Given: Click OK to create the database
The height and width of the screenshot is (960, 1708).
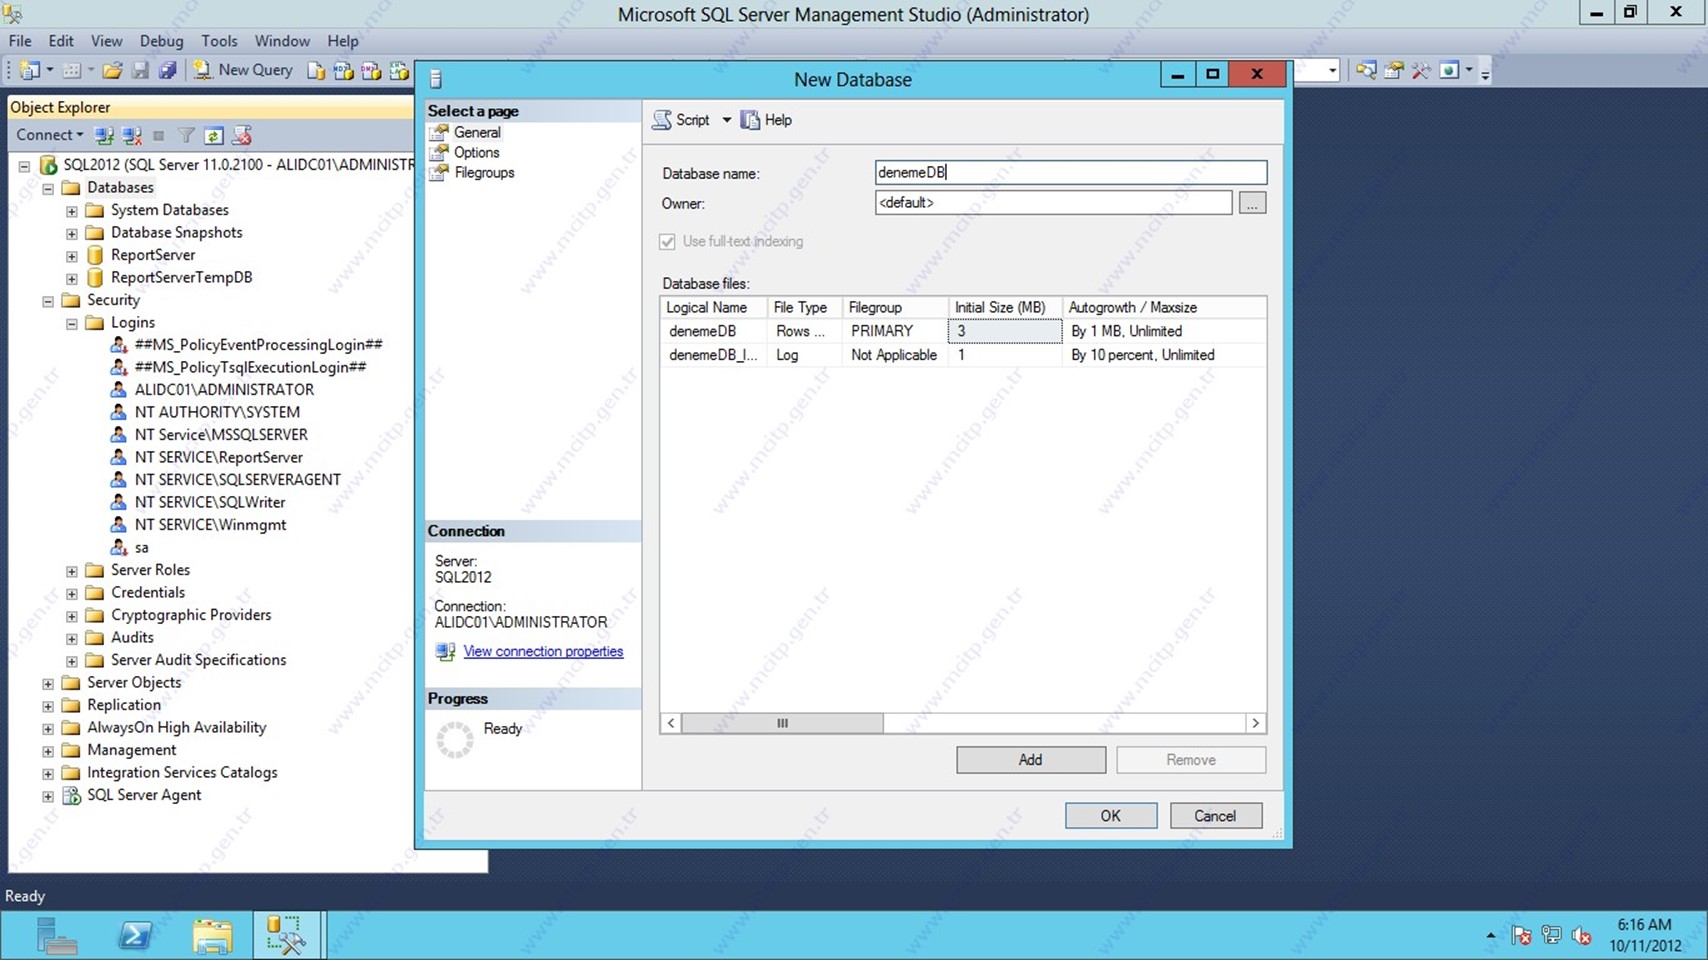Looking at the screenshot, I should tap(1111, 816).
